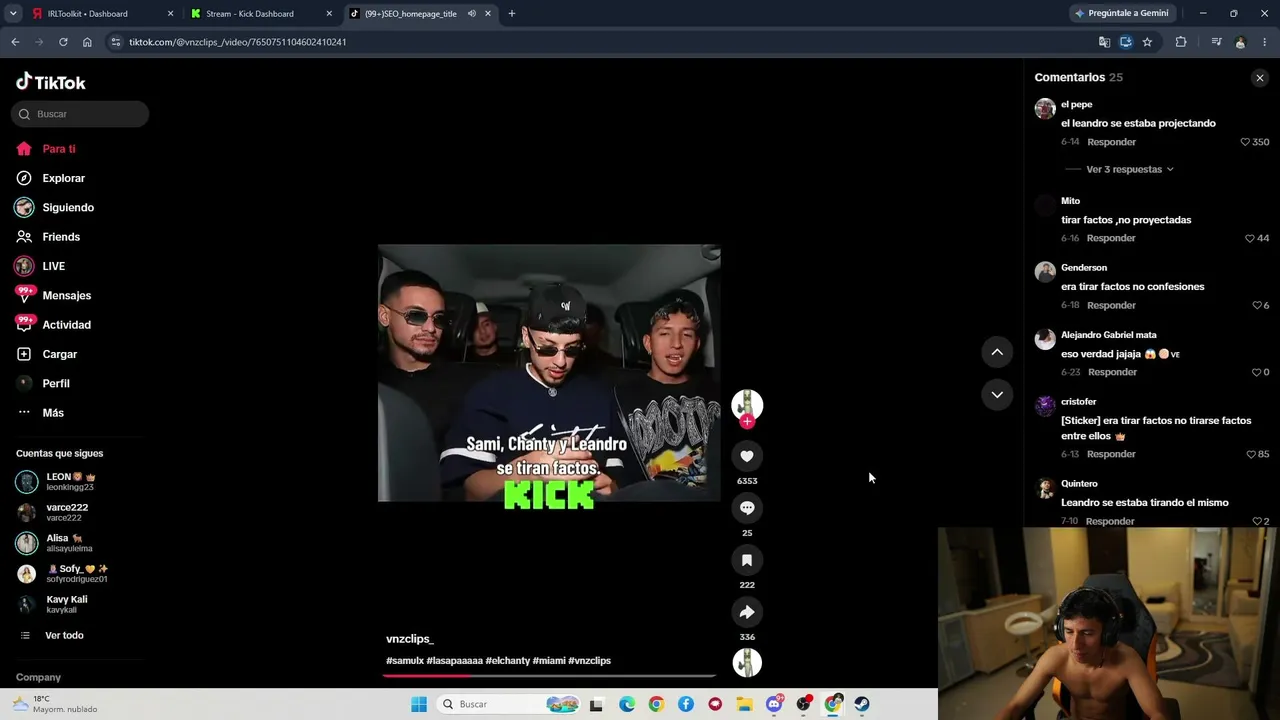Screen dimensions: 1280x720
Task: Go to previous video with up arrow
Action: coord(997,352)
